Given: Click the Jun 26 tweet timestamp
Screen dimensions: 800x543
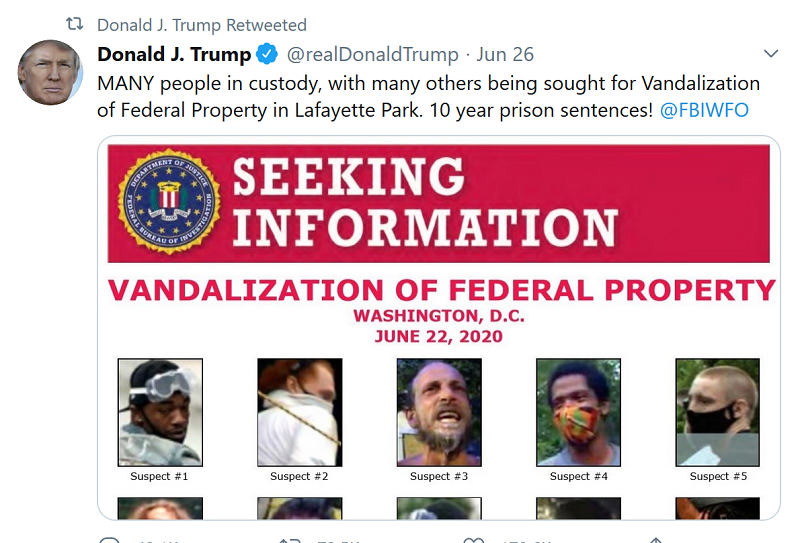Looking at the screenshot, I should click(505, 54).
